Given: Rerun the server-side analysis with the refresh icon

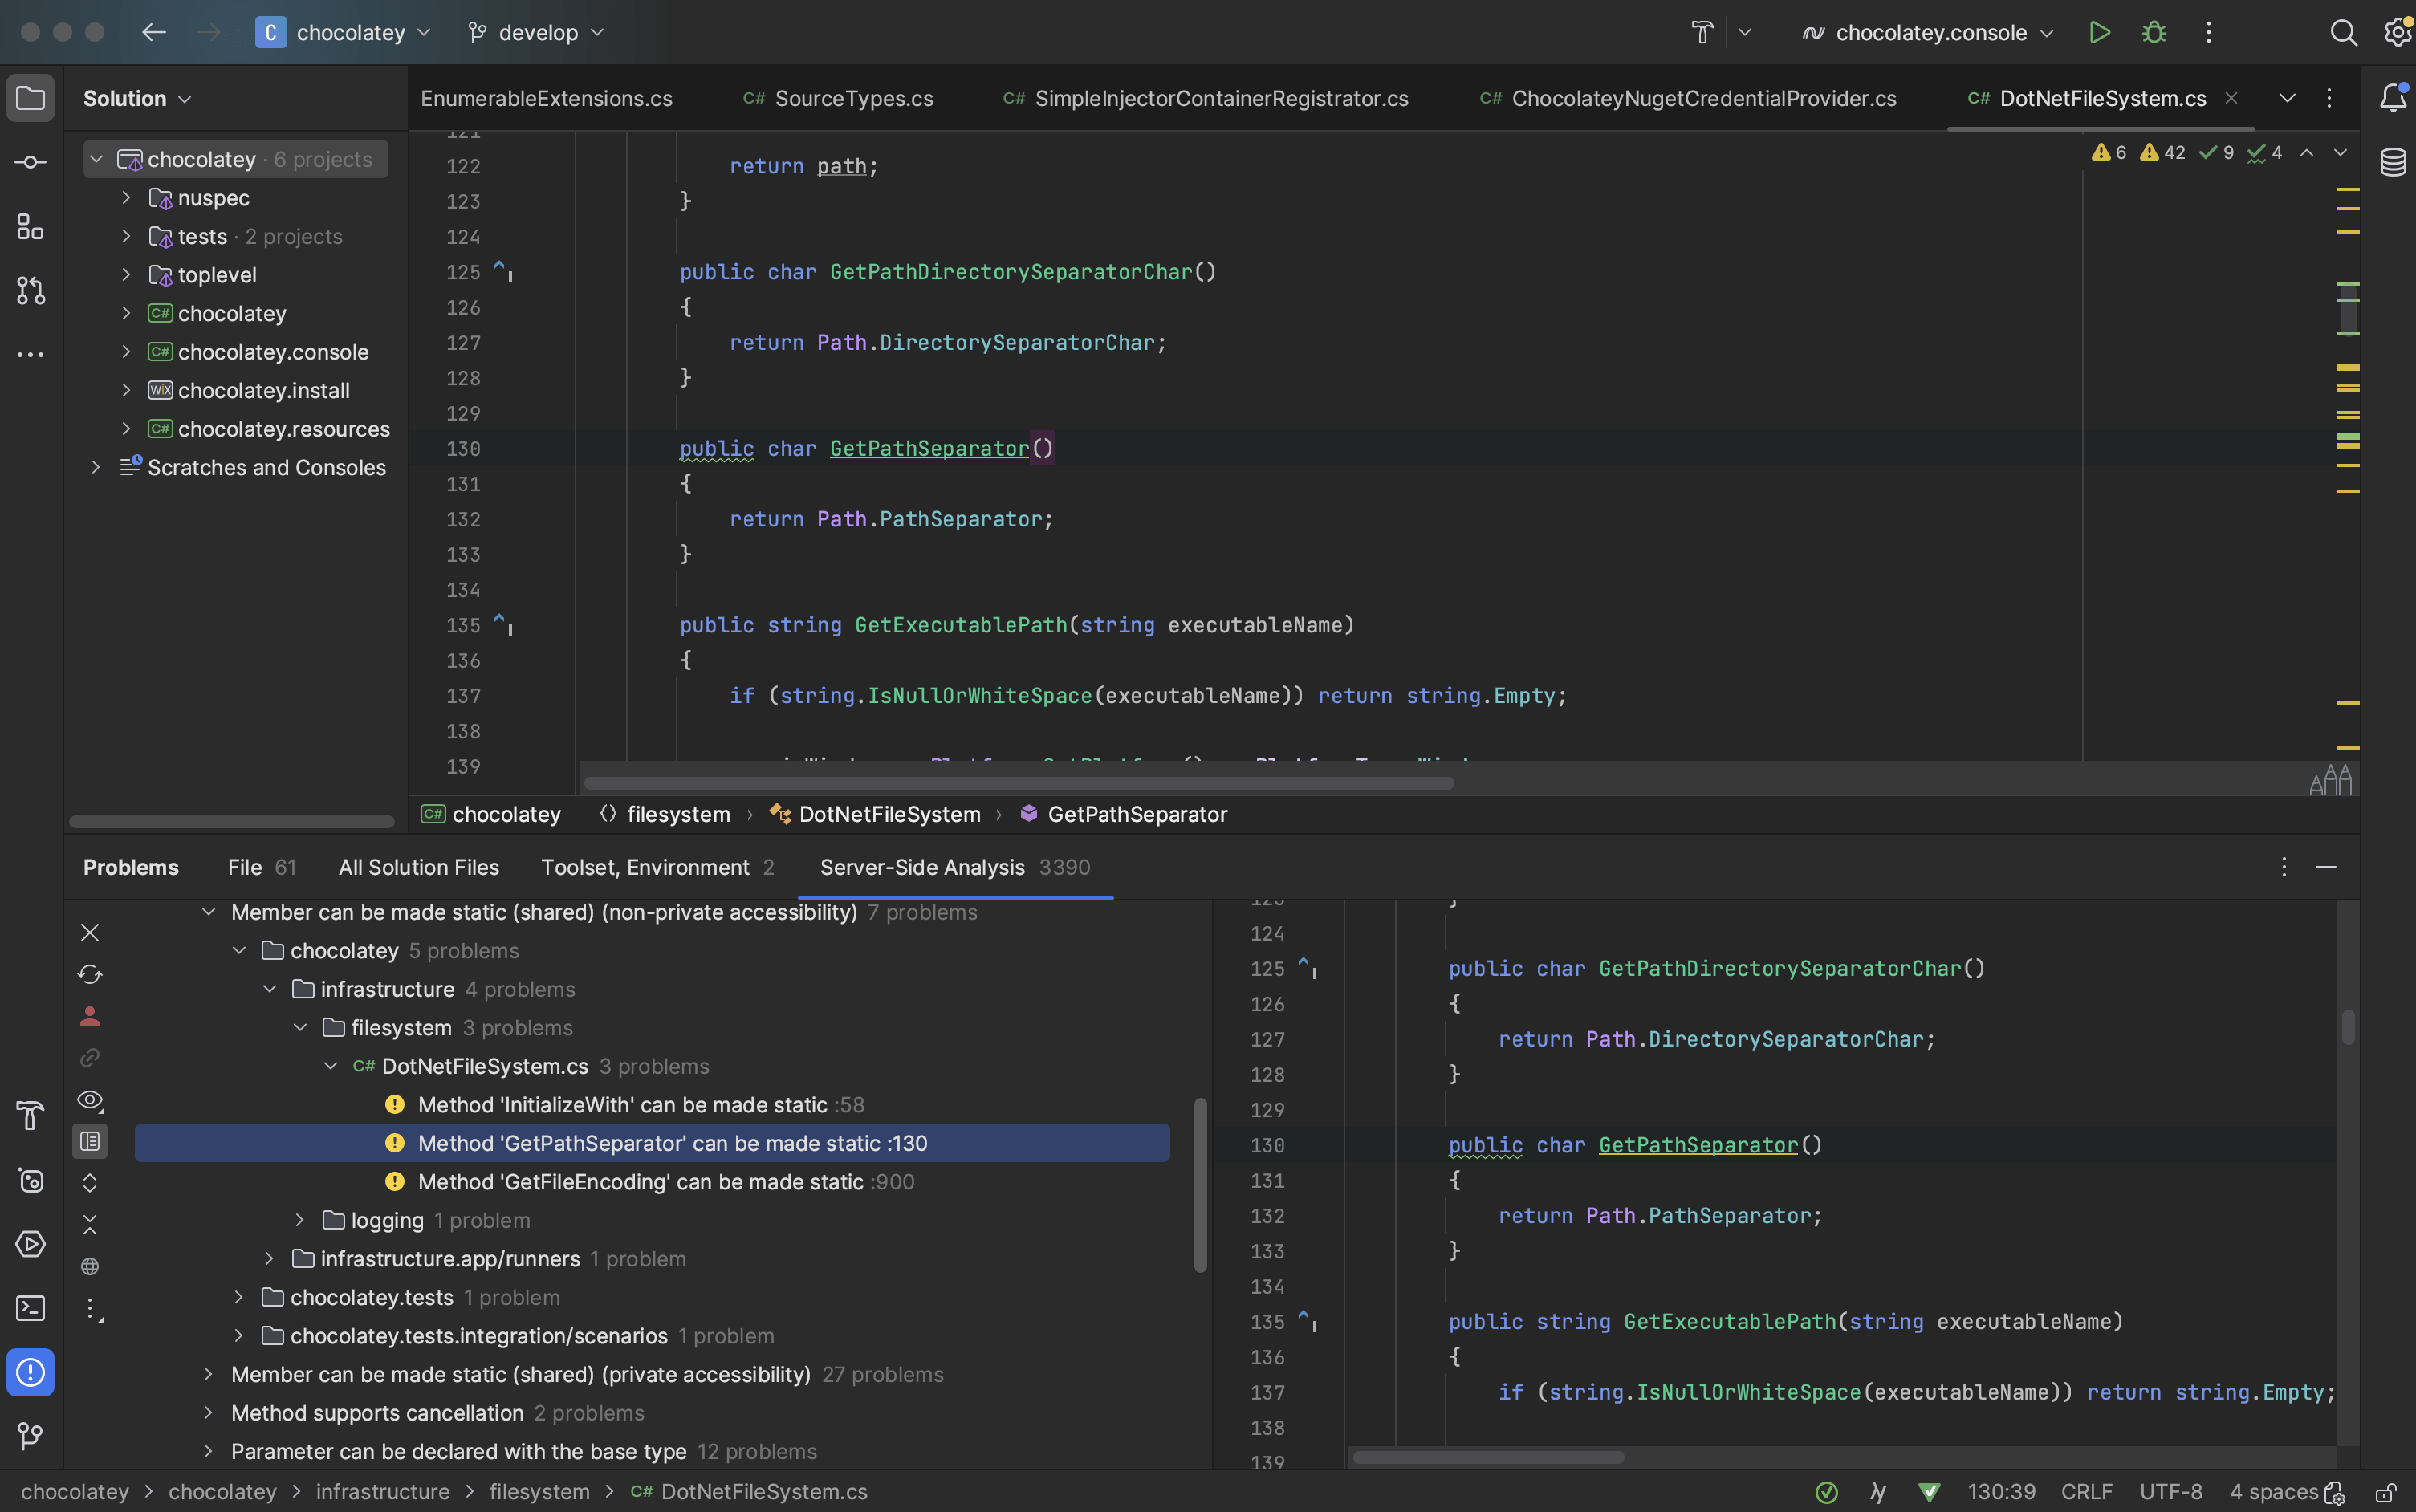Looking at the screenshot, I should [x=90, y=974].
